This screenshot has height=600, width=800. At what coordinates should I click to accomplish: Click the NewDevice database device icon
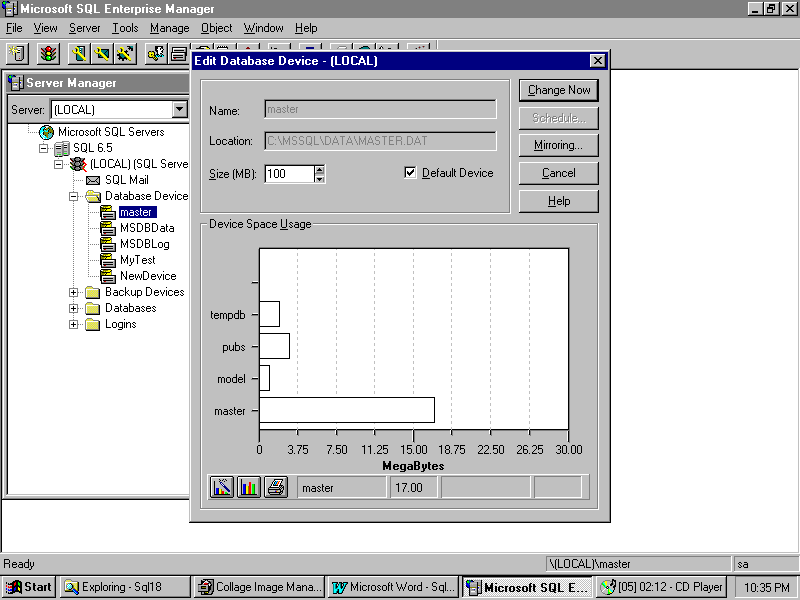108,276
